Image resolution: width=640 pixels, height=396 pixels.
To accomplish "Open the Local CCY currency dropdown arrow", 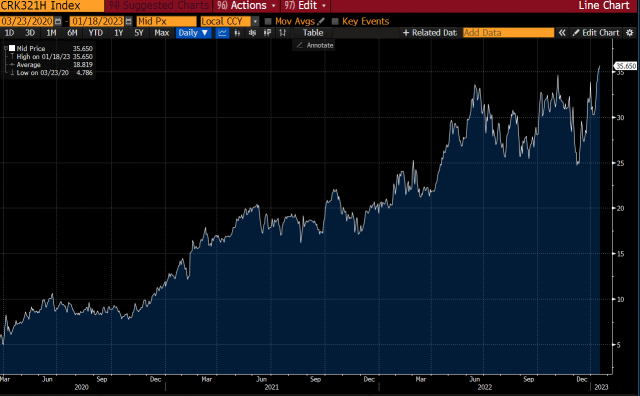I will tap(255, 21).
